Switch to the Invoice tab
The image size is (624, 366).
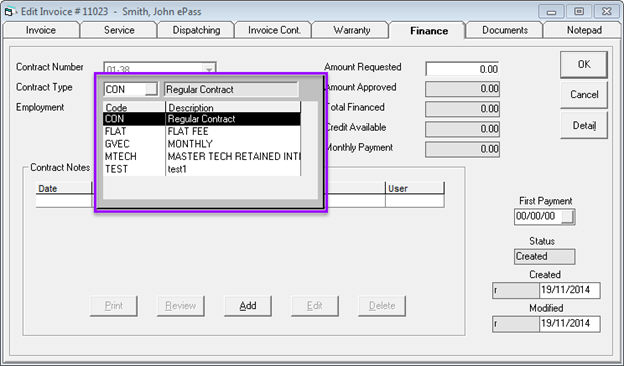pyautogui.click(x=41, y=30)
